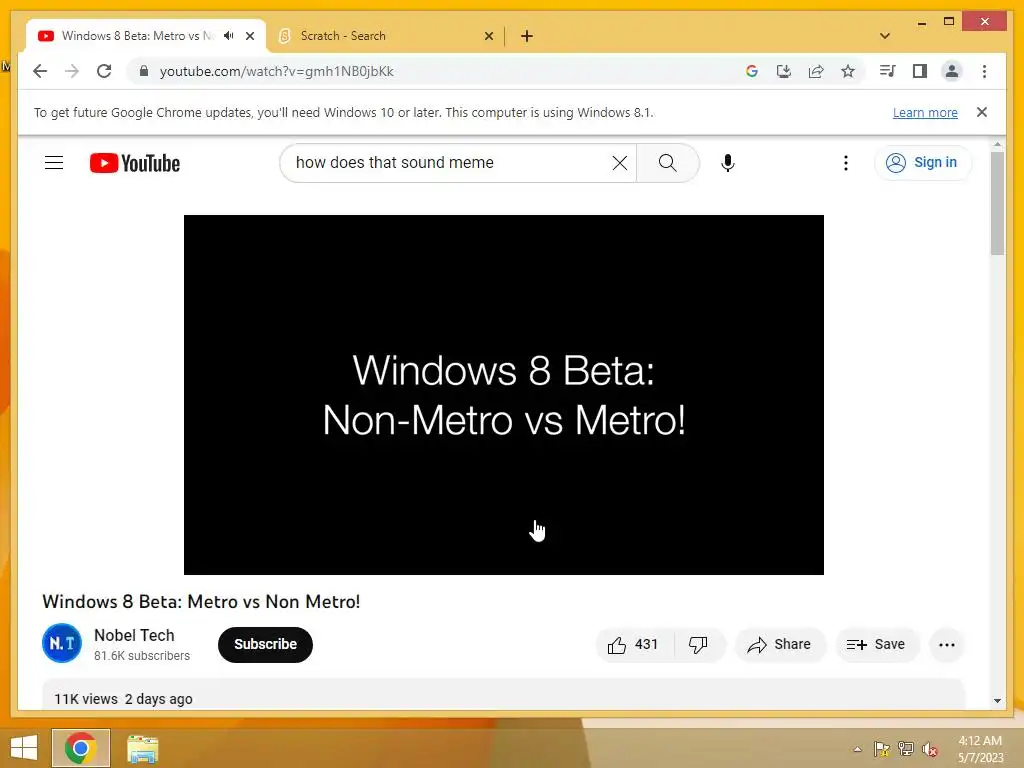The height and width of the screenshot is (768, 1024).
Task: Click the Share button
Action: click(780, 645)
